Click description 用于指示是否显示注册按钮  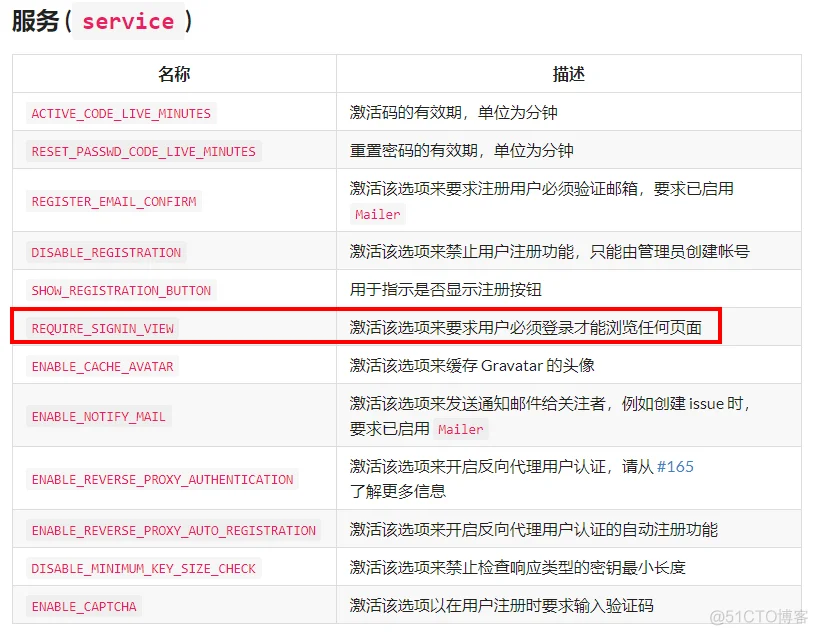446,289
